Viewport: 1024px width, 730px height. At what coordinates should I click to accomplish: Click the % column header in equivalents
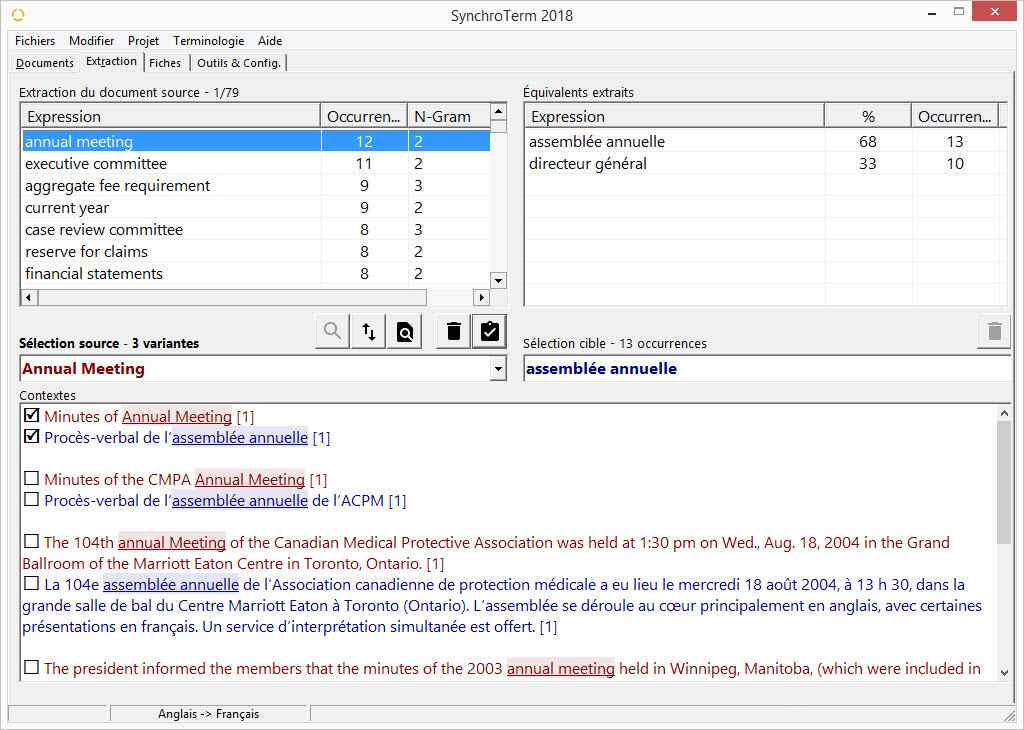tap(867, 117)
